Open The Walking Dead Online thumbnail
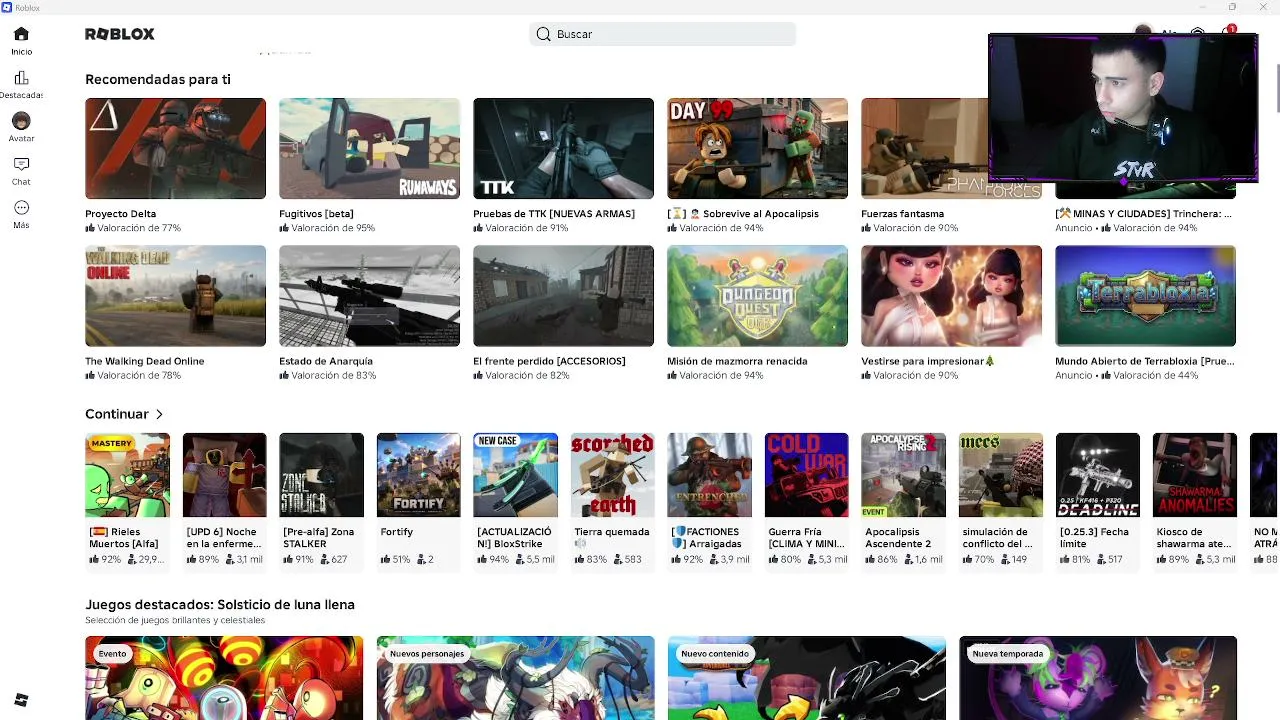 tap(175, 296)
